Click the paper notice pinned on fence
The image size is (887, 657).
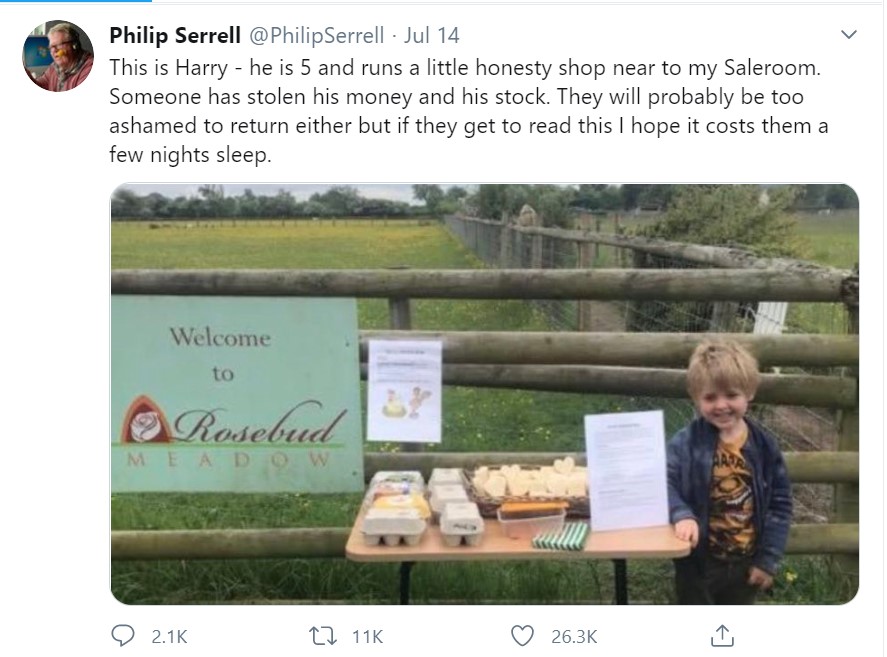(404, 390)
